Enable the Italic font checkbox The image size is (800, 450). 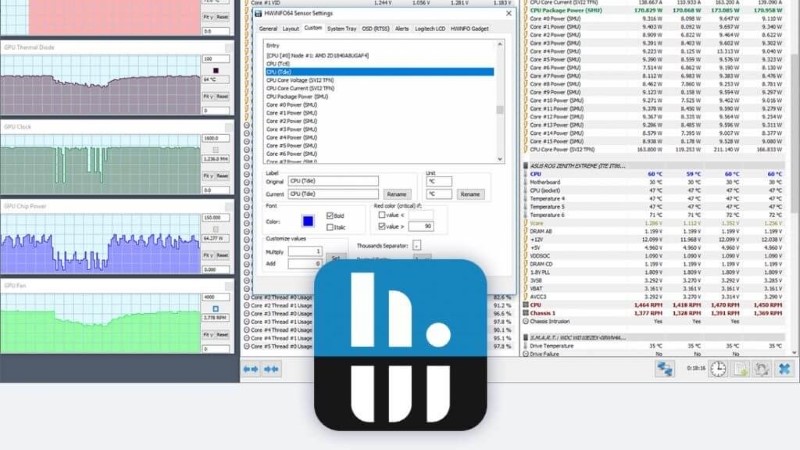coord(330,227)
